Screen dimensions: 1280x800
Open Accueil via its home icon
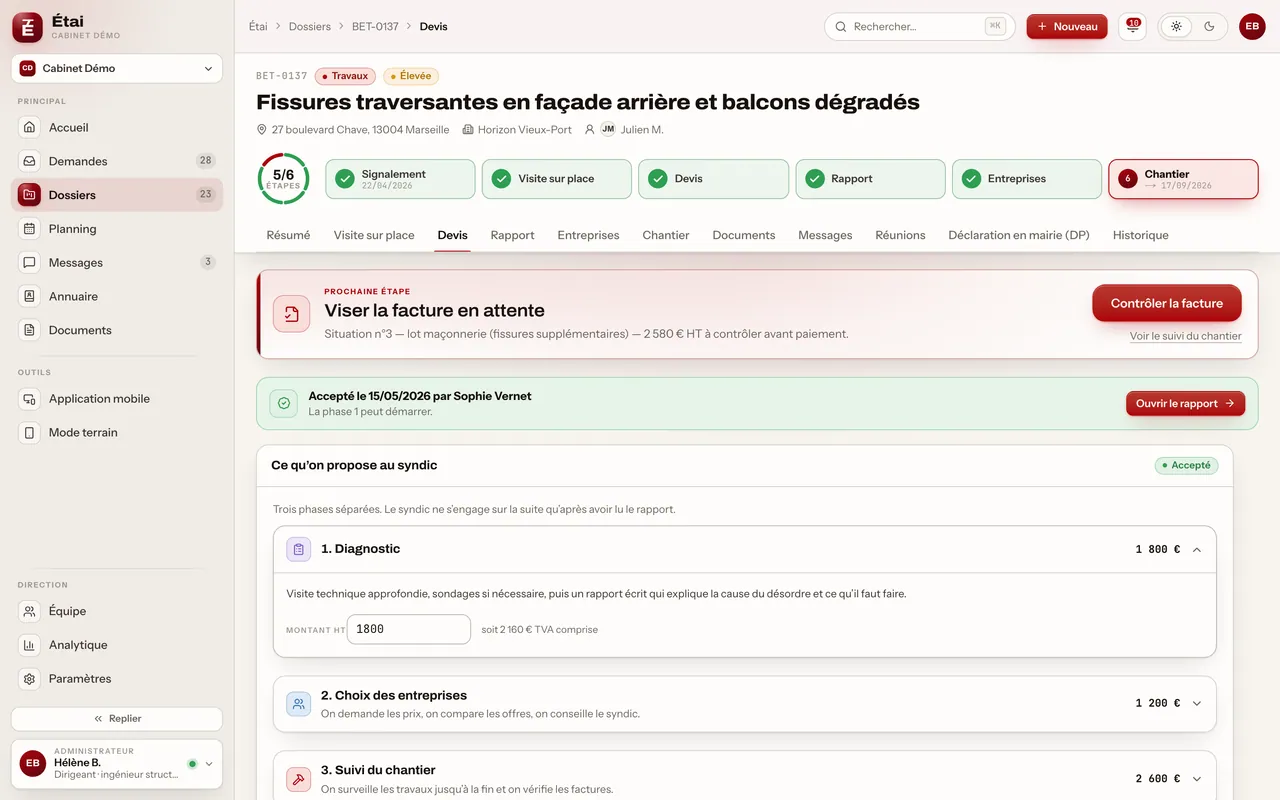[x=30, y=128]
